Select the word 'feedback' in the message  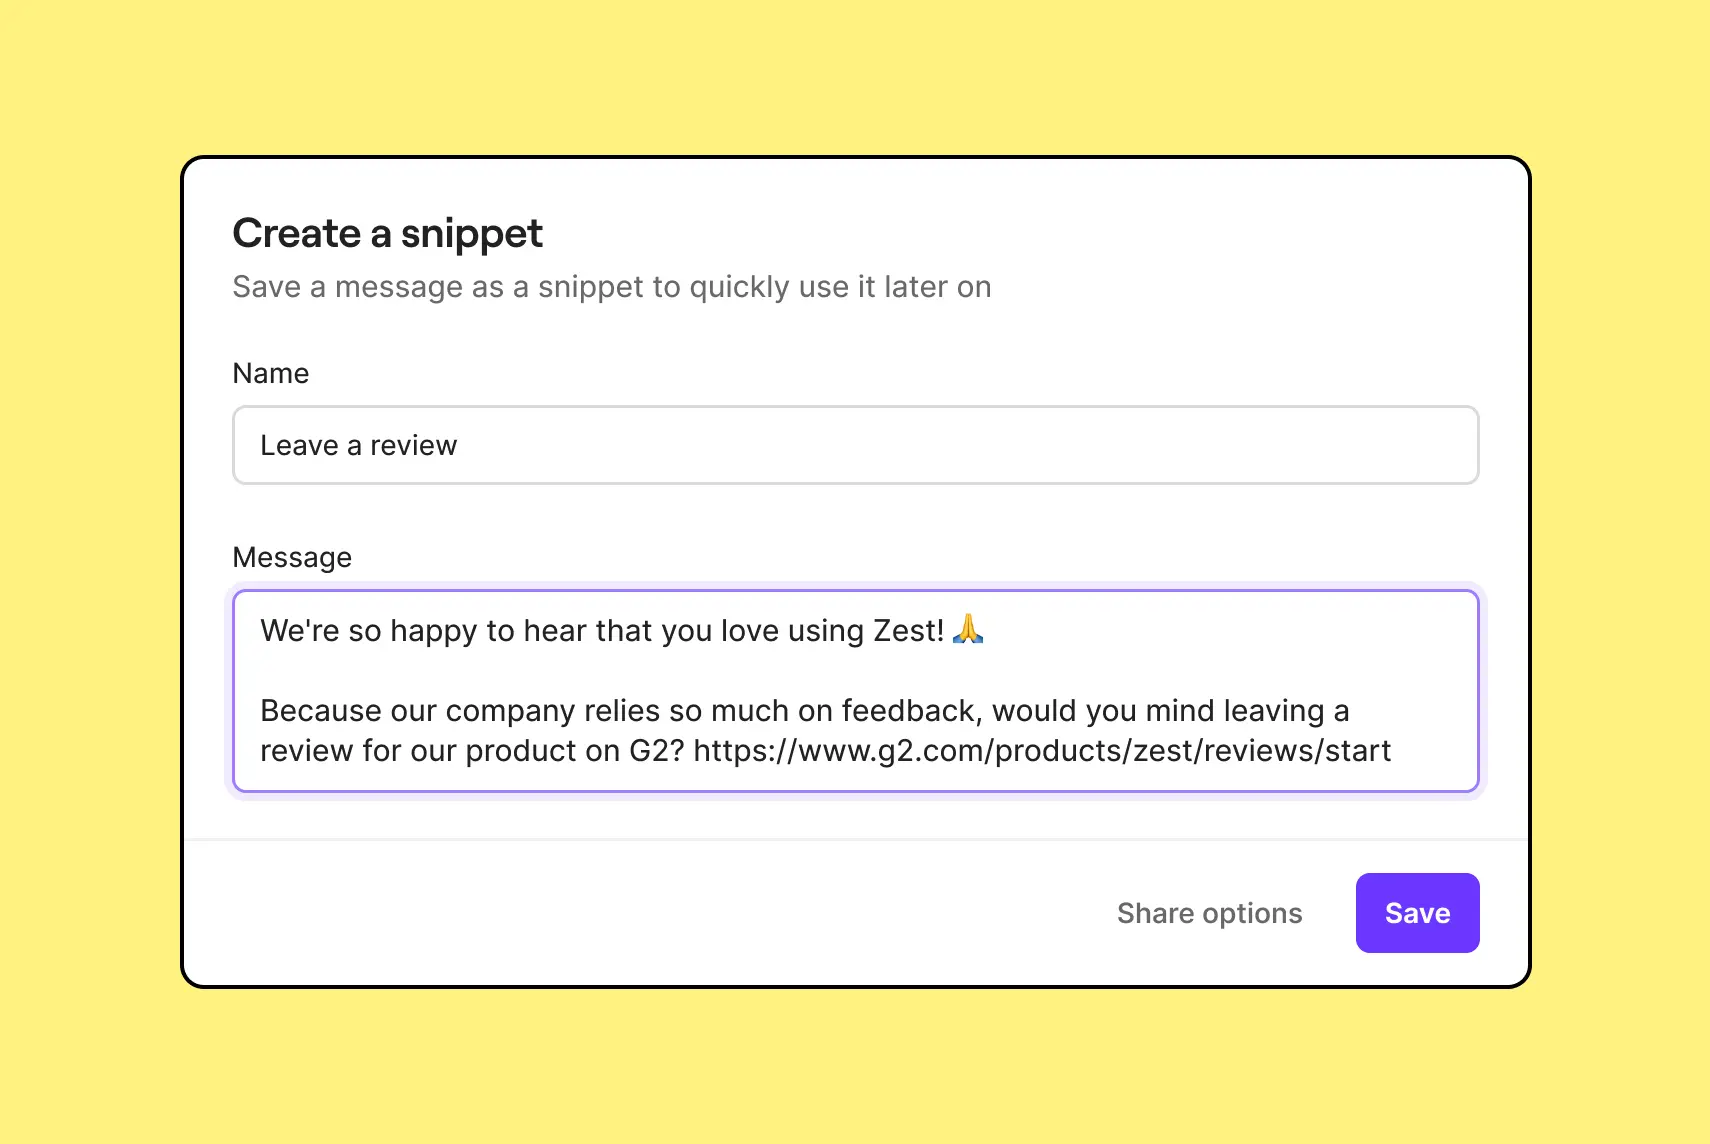[x=906, y=710]
